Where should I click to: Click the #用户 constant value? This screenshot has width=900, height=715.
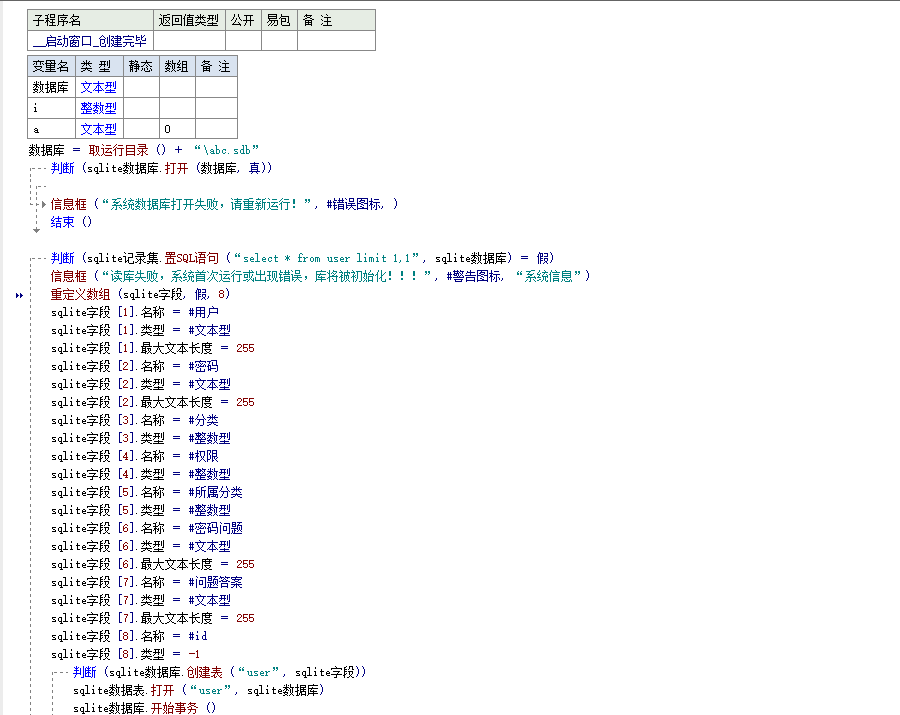click(204, 312)
